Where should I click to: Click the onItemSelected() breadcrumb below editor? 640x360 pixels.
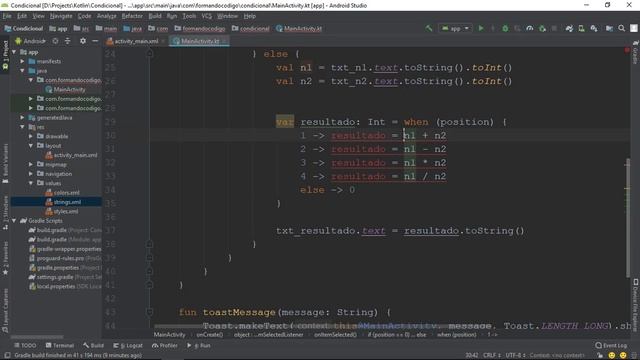tap(335, 335)
